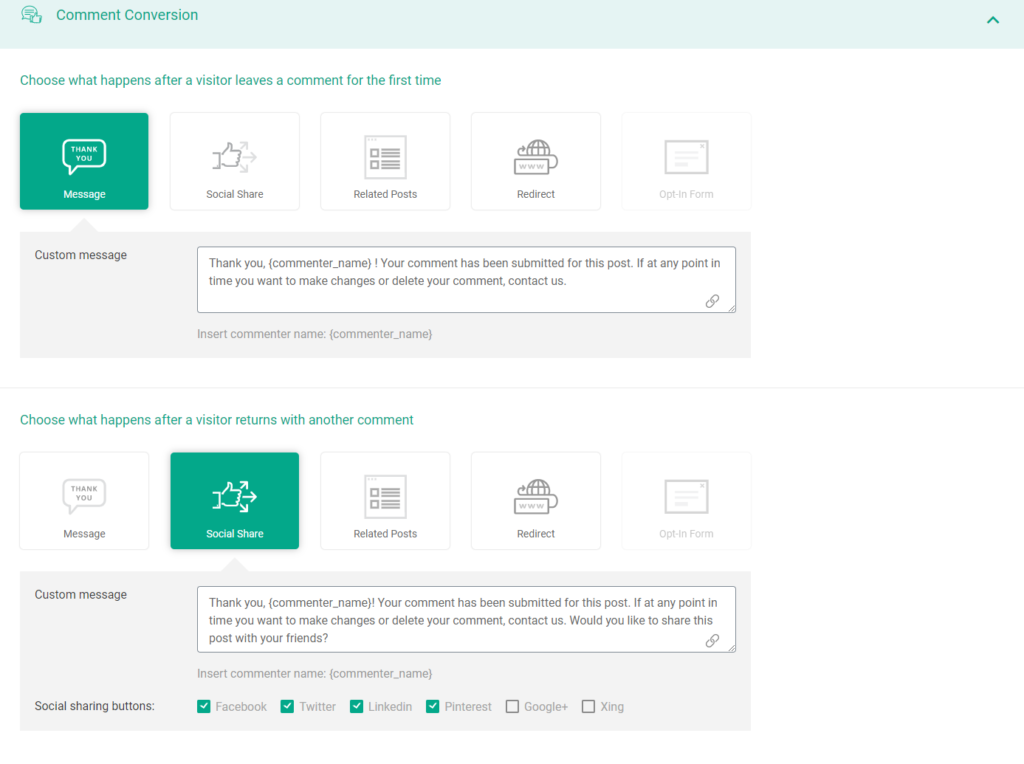Uncheck the Facebook sharing button
Viewport: 1024px width, 764px height.
(205, 706)
